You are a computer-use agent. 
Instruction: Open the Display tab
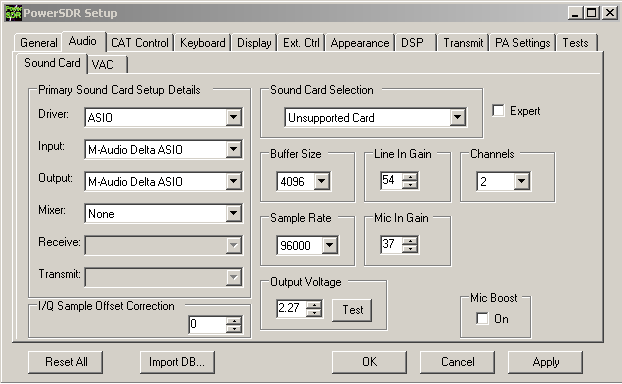254,43
